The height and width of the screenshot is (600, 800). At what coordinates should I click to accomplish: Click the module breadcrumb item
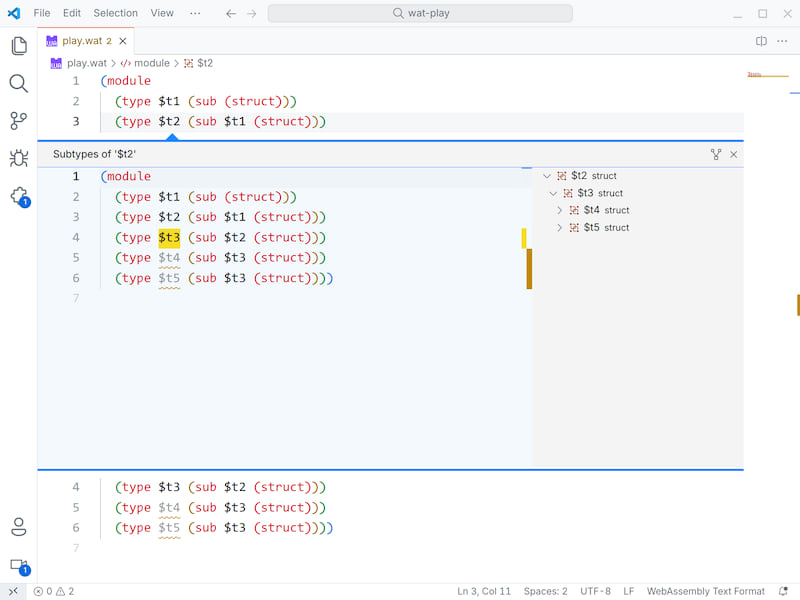point(151,63)
